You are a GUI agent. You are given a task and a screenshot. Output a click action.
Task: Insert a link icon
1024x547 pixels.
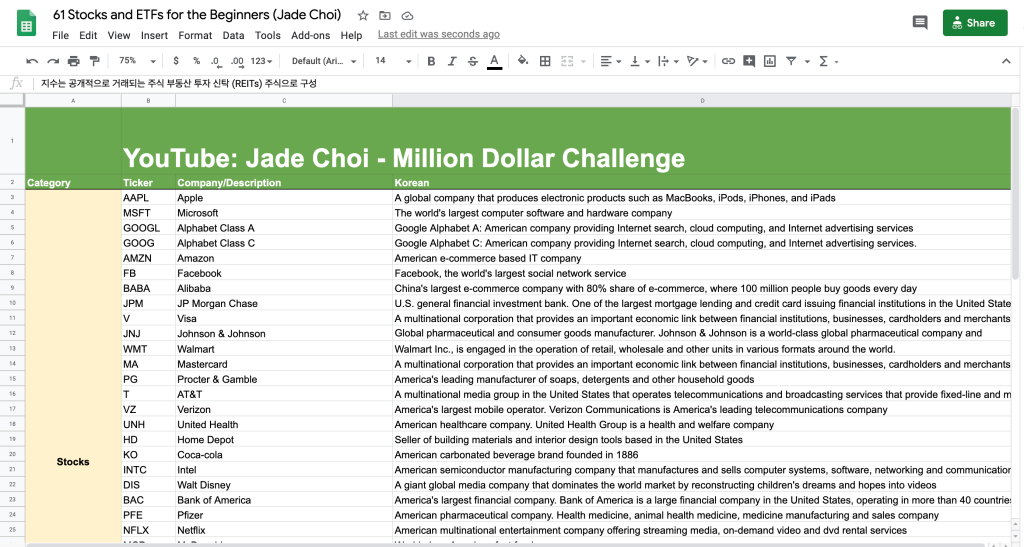point(728,61)
